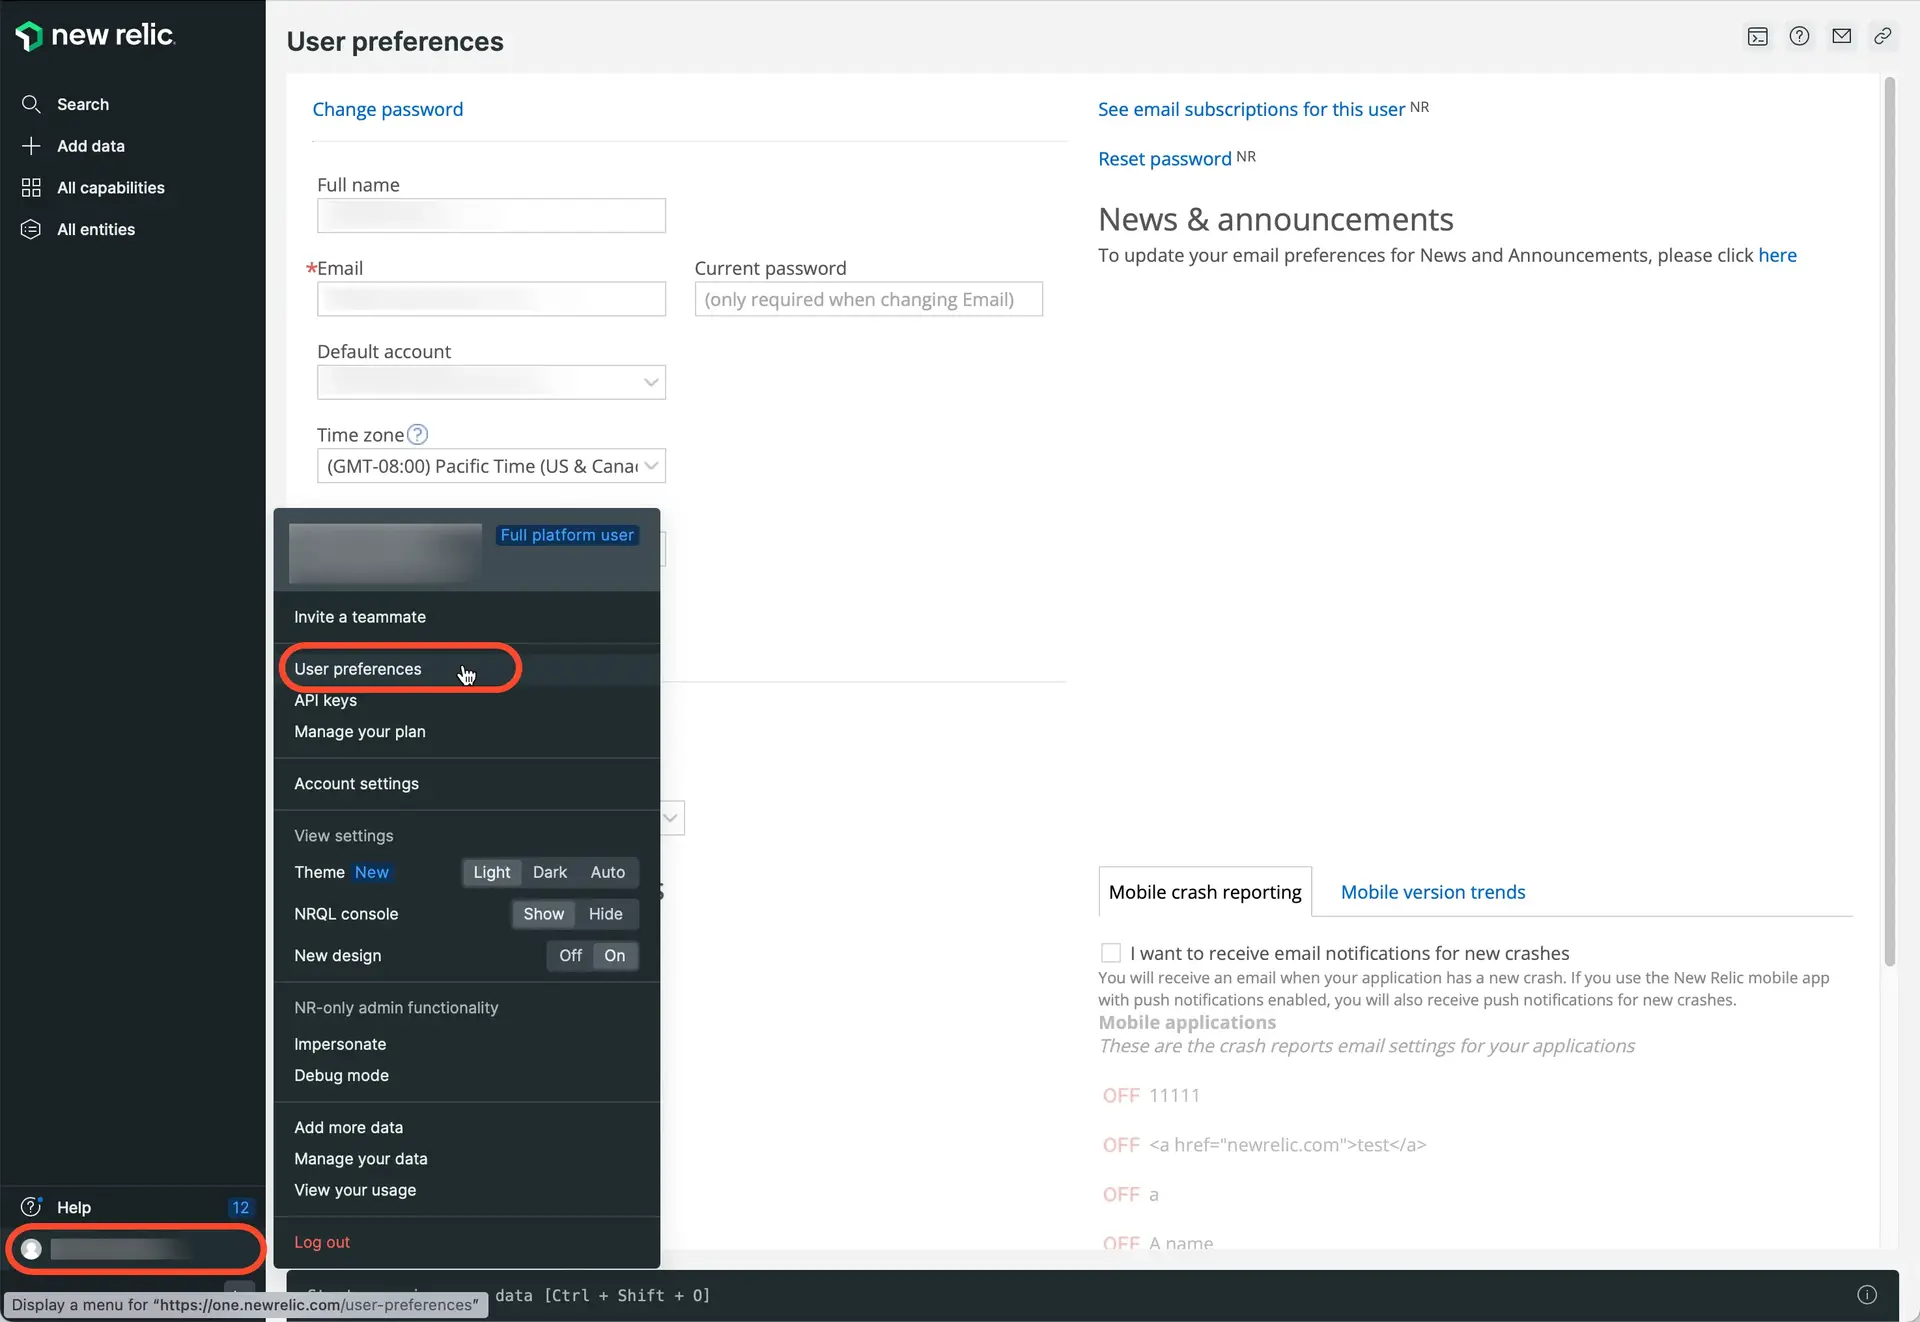Screen dimensions: 1920x1322
Task: Toggle OFF switch for application 11111
Action: coord(1121,1095)
